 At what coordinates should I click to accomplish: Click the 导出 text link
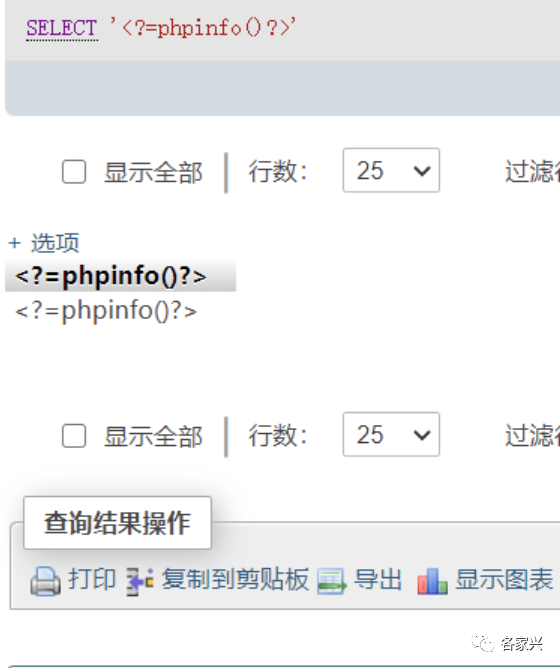[378, 579]
